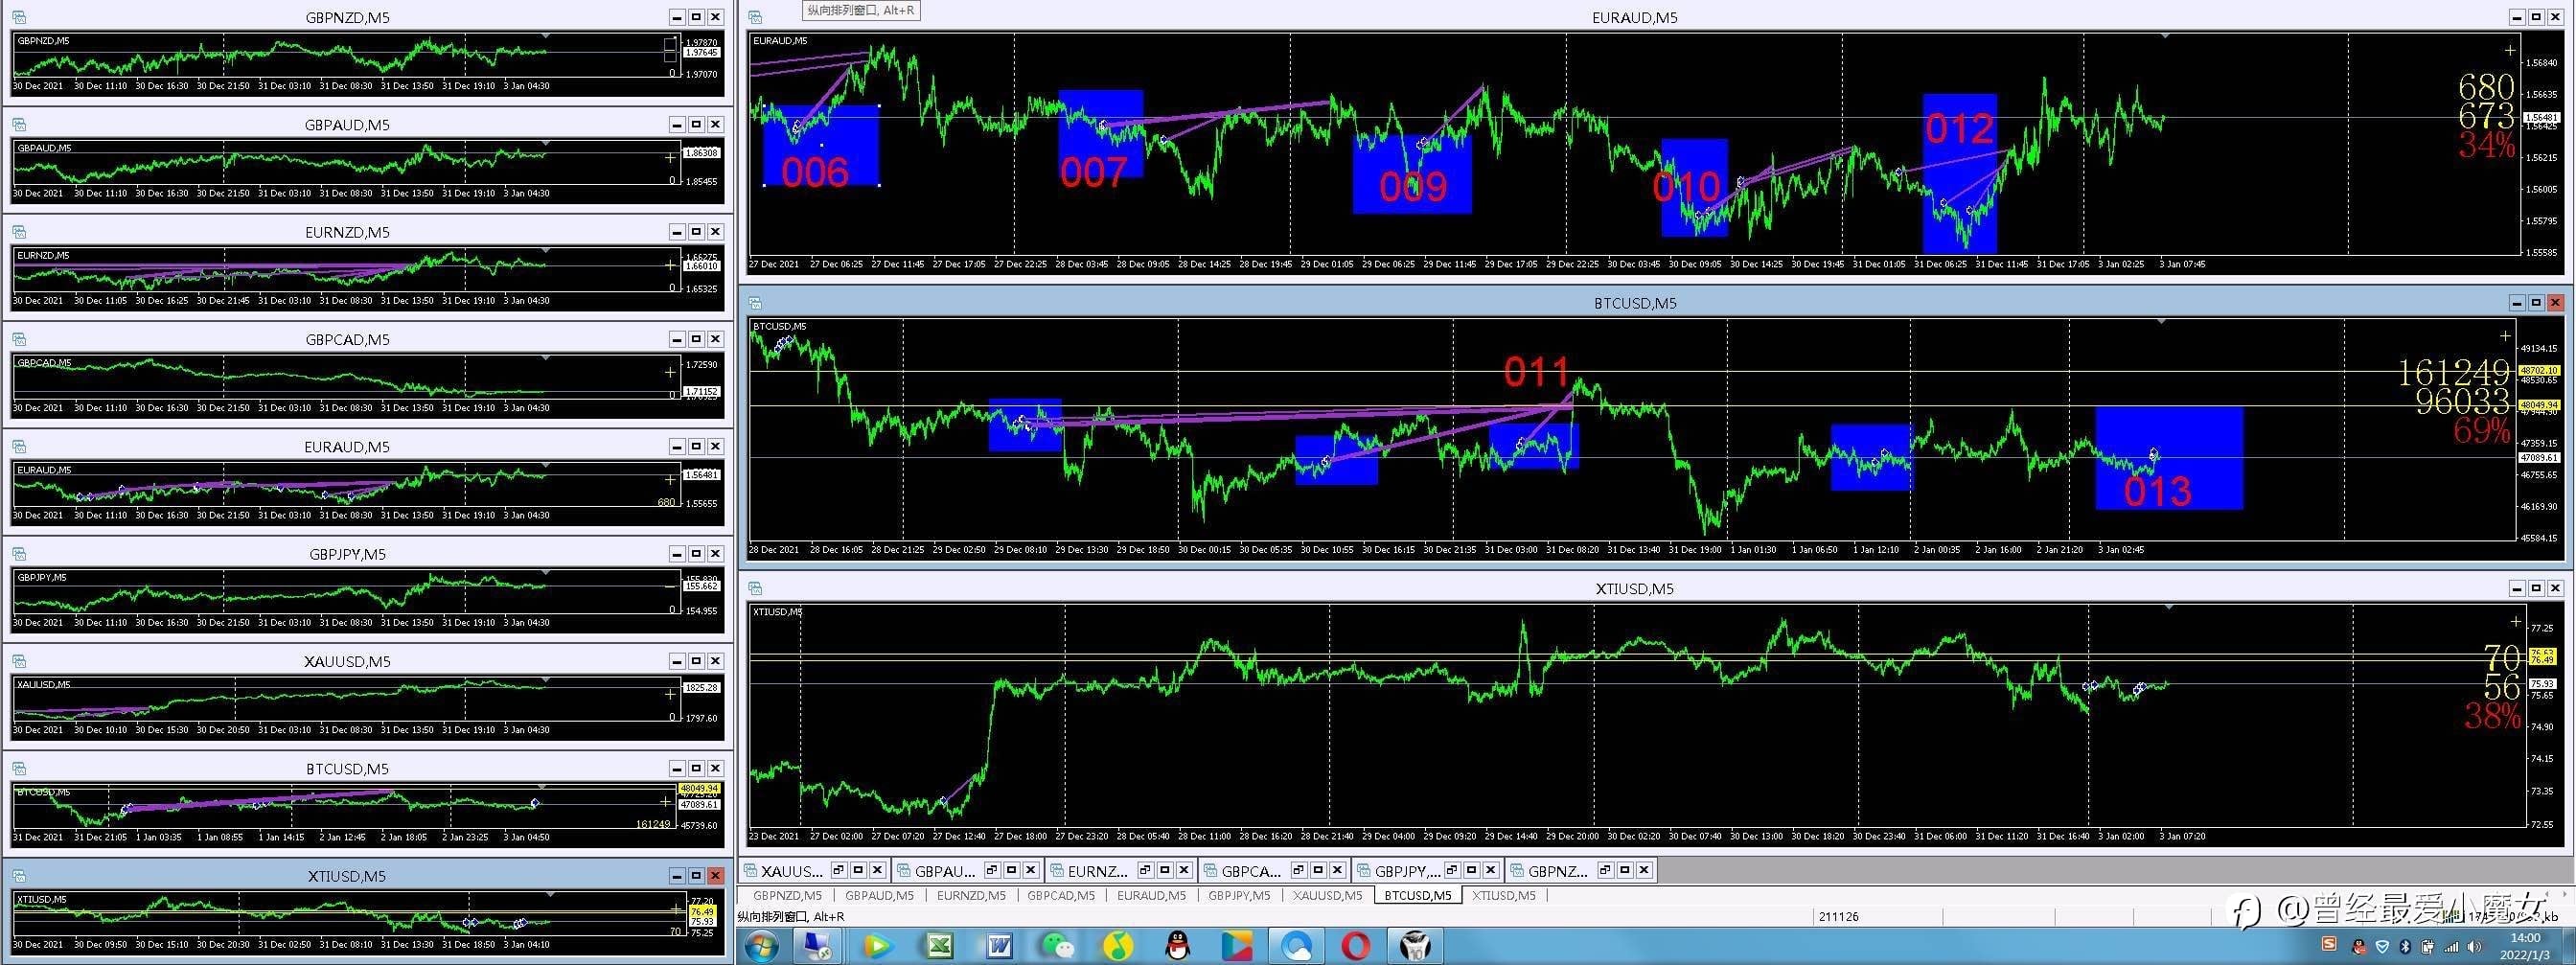2576x965 pixels.
Task: Launch Excel from the taskbar
Action: click(938, 945)
